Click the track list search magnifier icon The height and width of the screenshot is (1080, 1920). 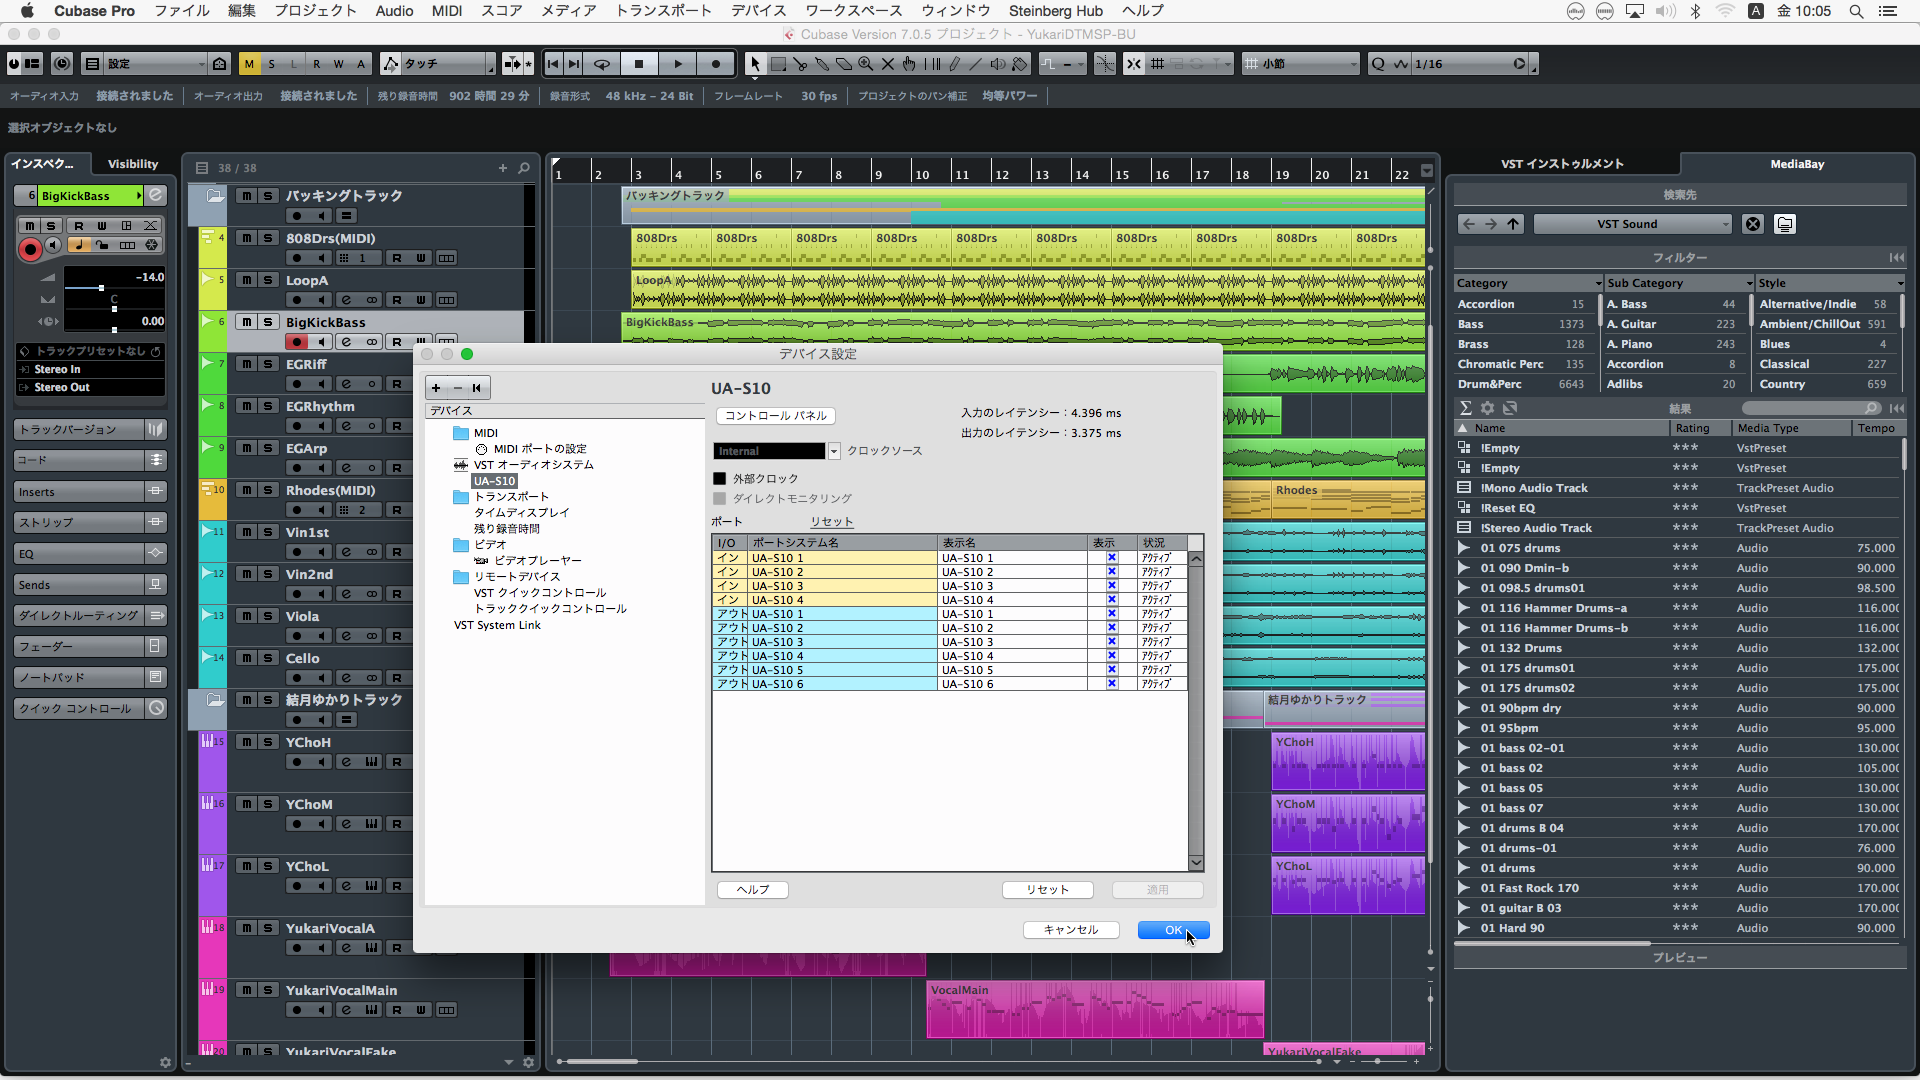(523, 168)
